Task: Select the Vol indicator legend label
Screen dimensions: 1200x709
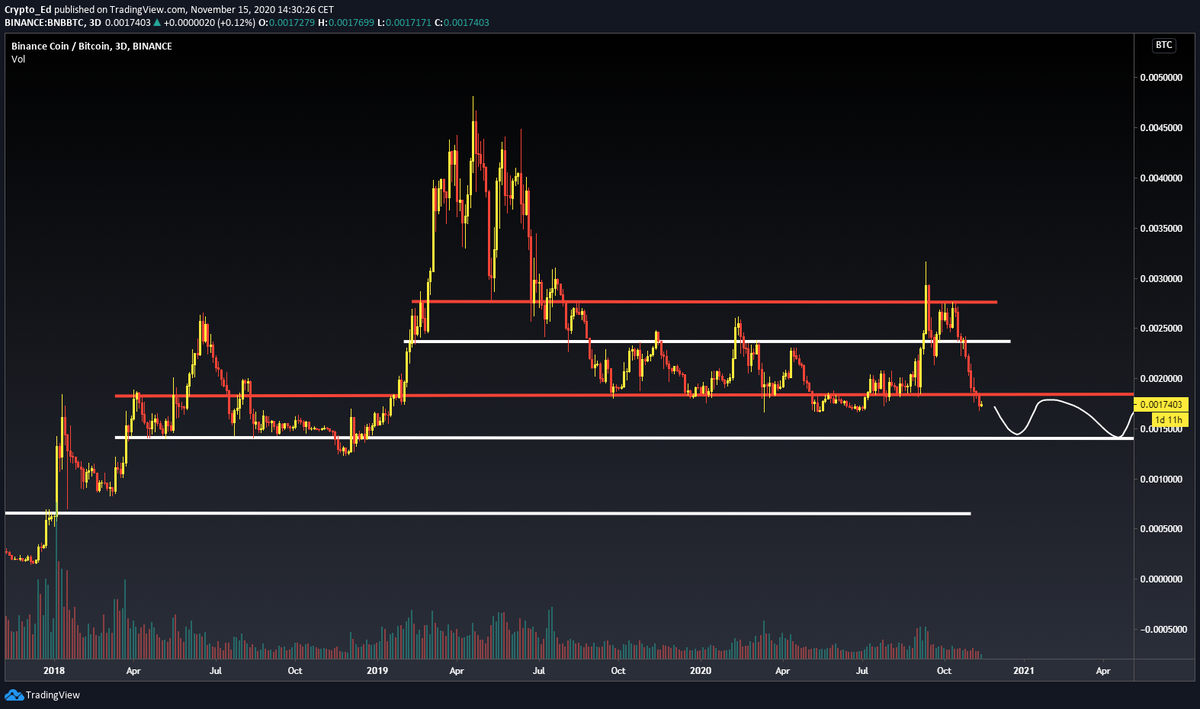Action: (x=18, y=60)
